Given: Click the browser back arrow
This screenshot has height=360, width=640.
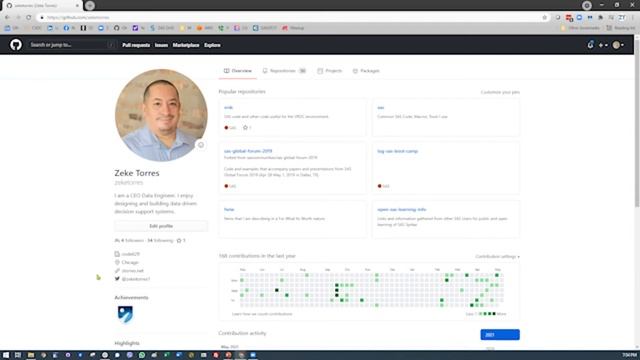Looking at the screenshot, I should coord(7,18).
